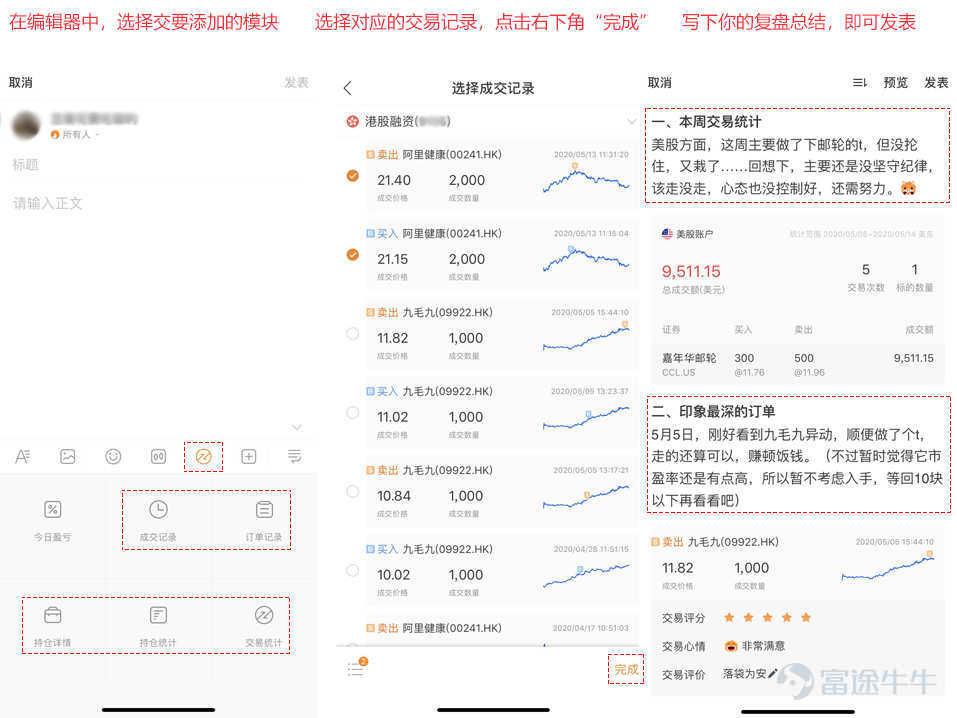Uncheck the 买入 阿里健康 21.15 record
Image resolution: width=957 pixels, height=718 pixels.
[x=353, y=255]
